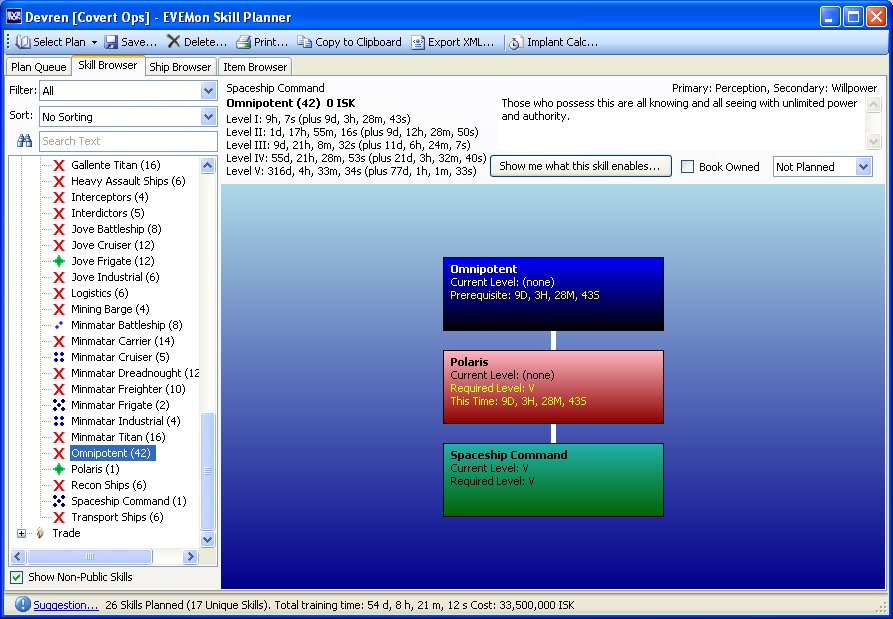The width and height of the screenshot is (893, 619).
Task: Click red X icon beside Heavy Assault Ships
Action: [x=59, y=181]
